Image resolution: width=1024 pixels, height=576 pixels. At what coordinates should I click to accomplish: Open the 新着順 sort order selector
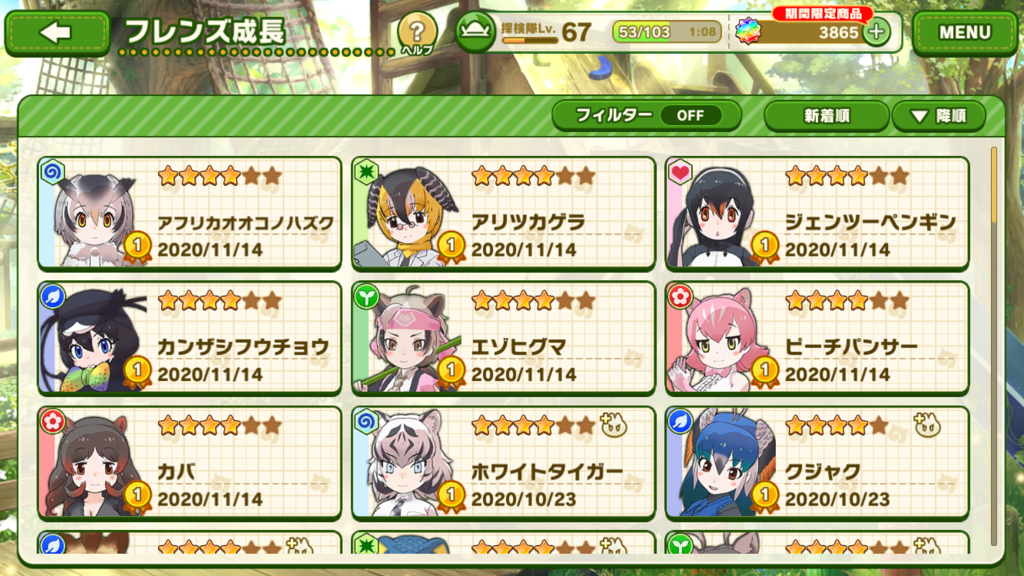tap(826, 116)
